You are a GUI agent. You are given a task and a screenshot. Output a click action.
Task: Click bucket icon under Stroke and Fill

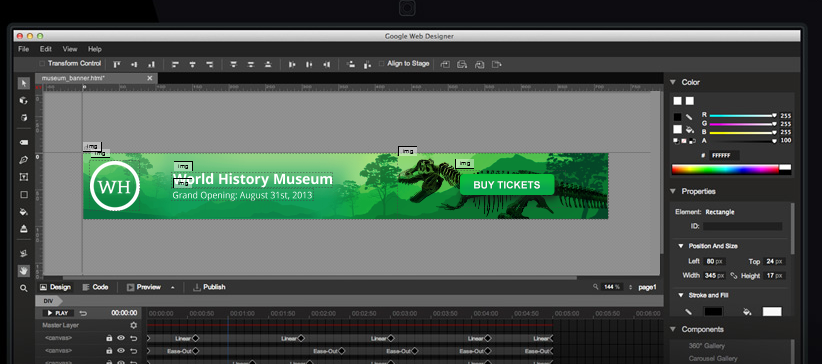[x=747, y=312]
